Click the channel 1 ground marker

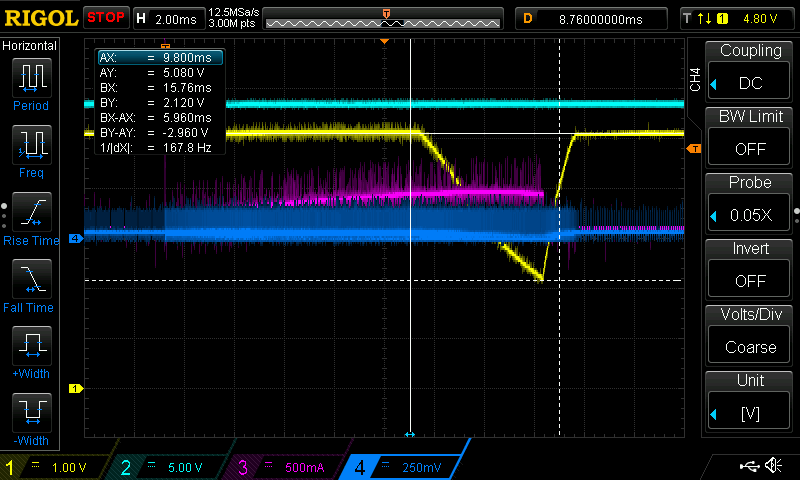76,389
